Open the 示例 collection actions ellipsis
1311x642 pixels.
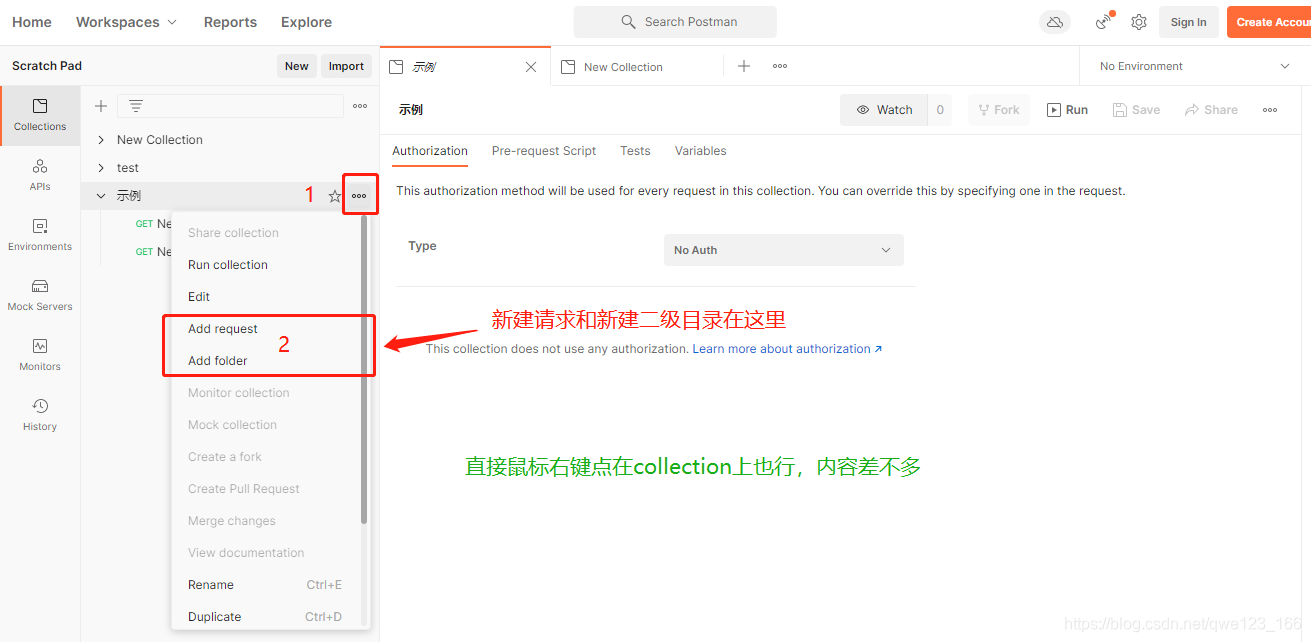click(359, 196)
